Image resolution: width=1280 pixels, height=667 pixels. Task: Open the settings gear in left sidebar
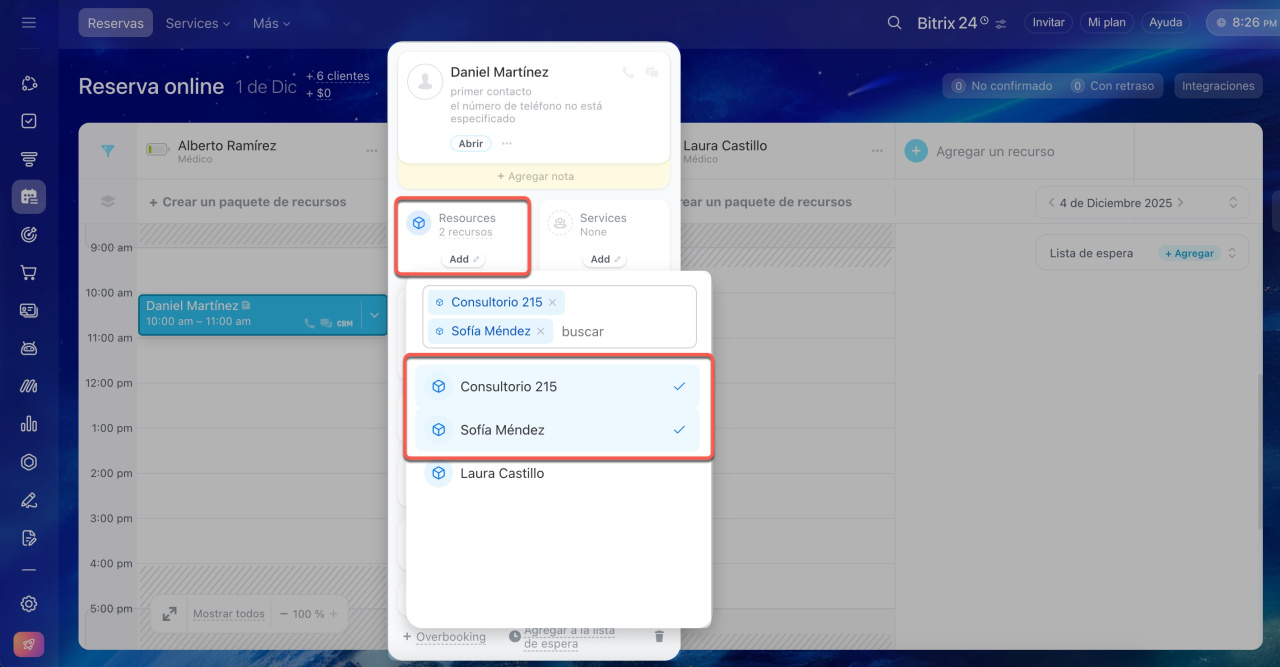pos(29,603)
